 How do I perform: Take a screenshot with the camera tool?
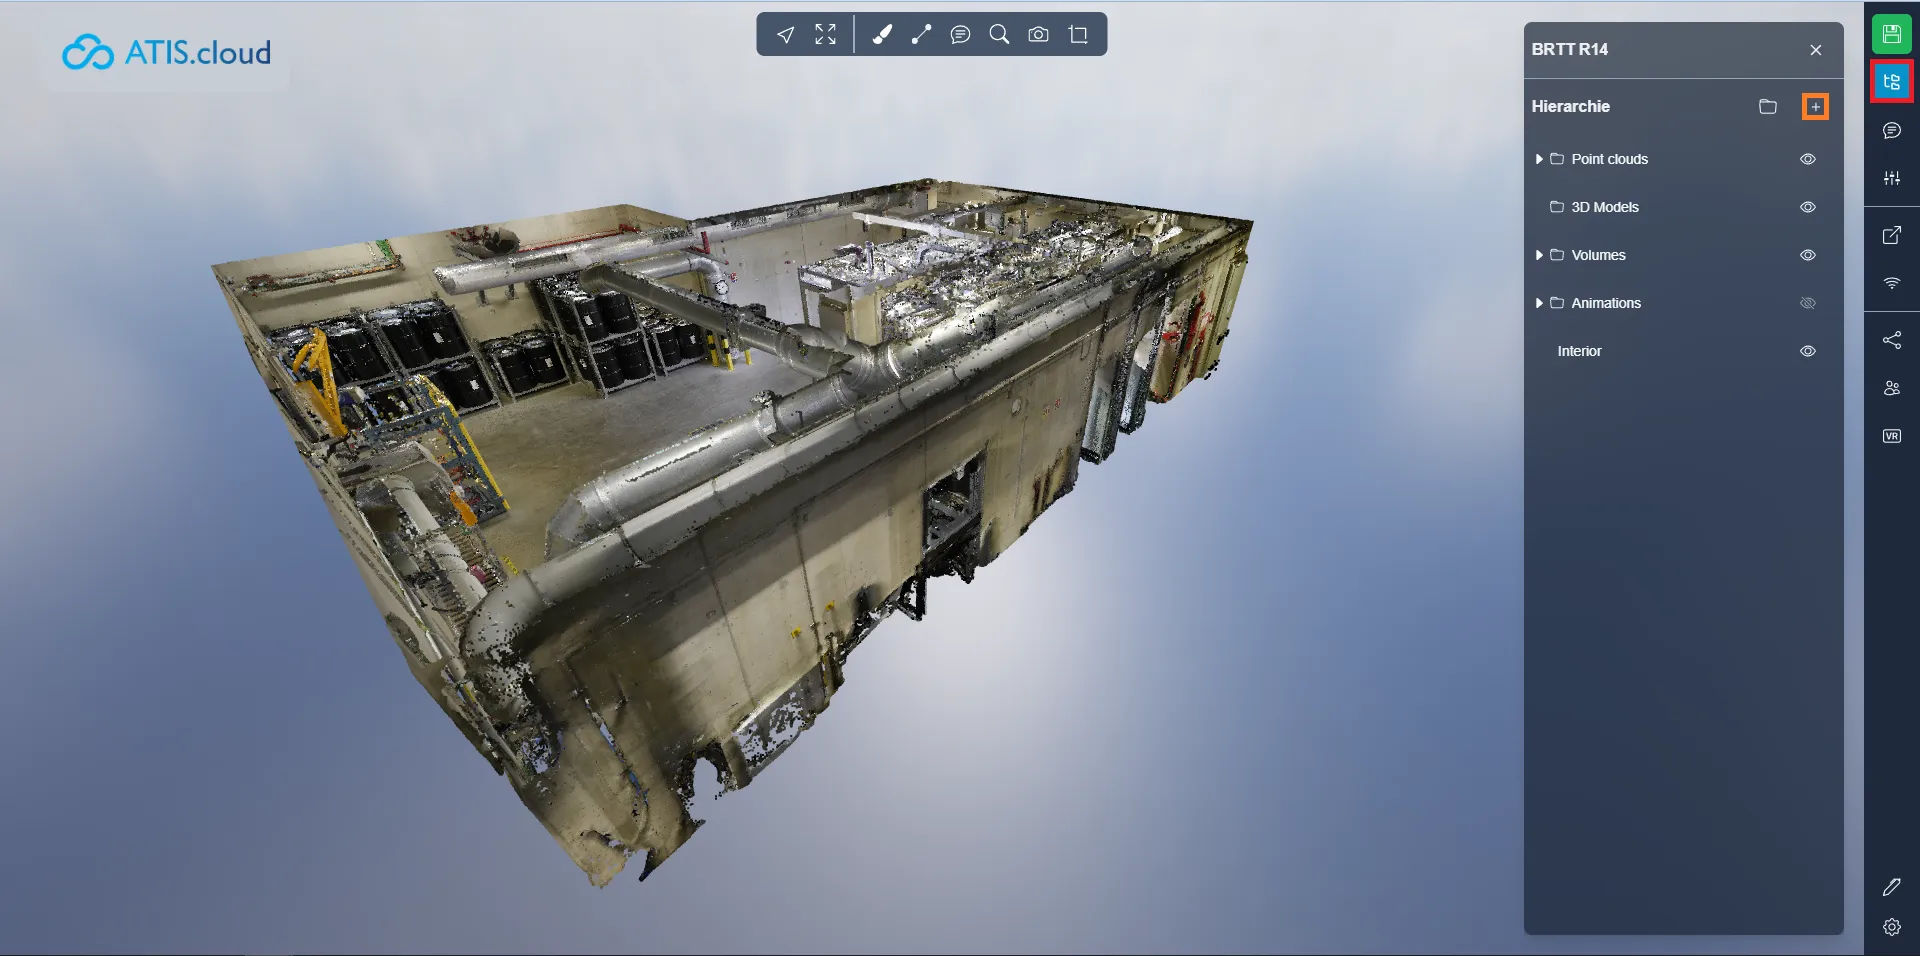point(1039,35)
